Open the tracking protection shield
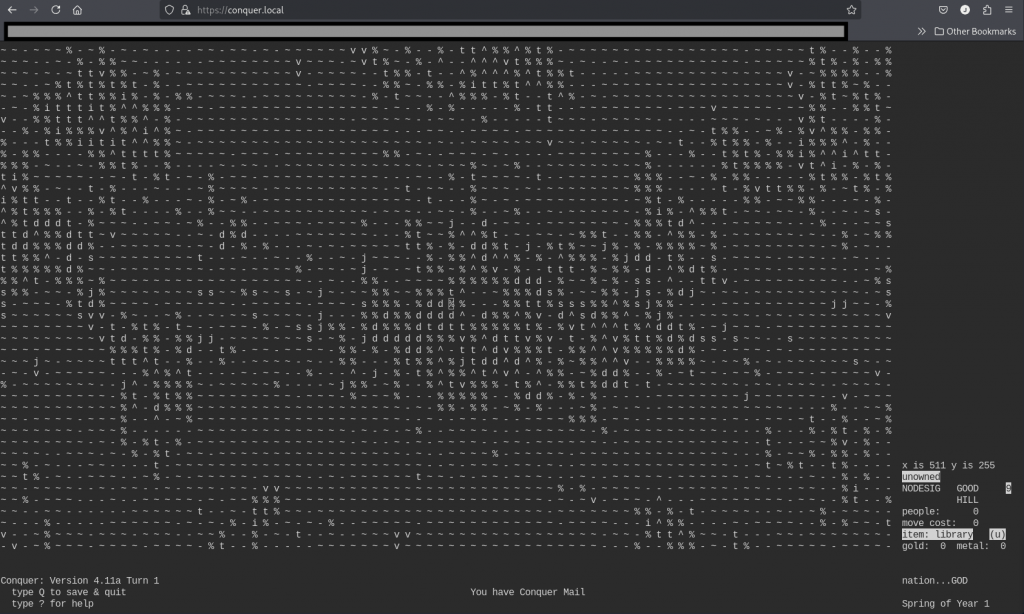The width and height of the screenshot is (1024, 614). click(x=170, y=9)
